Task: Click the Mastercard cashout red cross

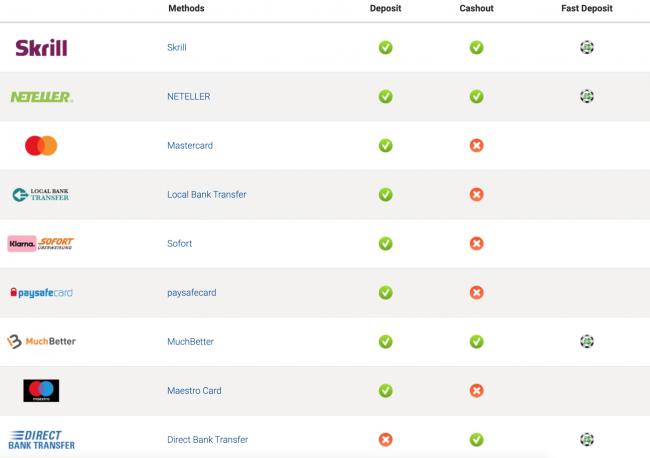Action: (x=477, y=146)
